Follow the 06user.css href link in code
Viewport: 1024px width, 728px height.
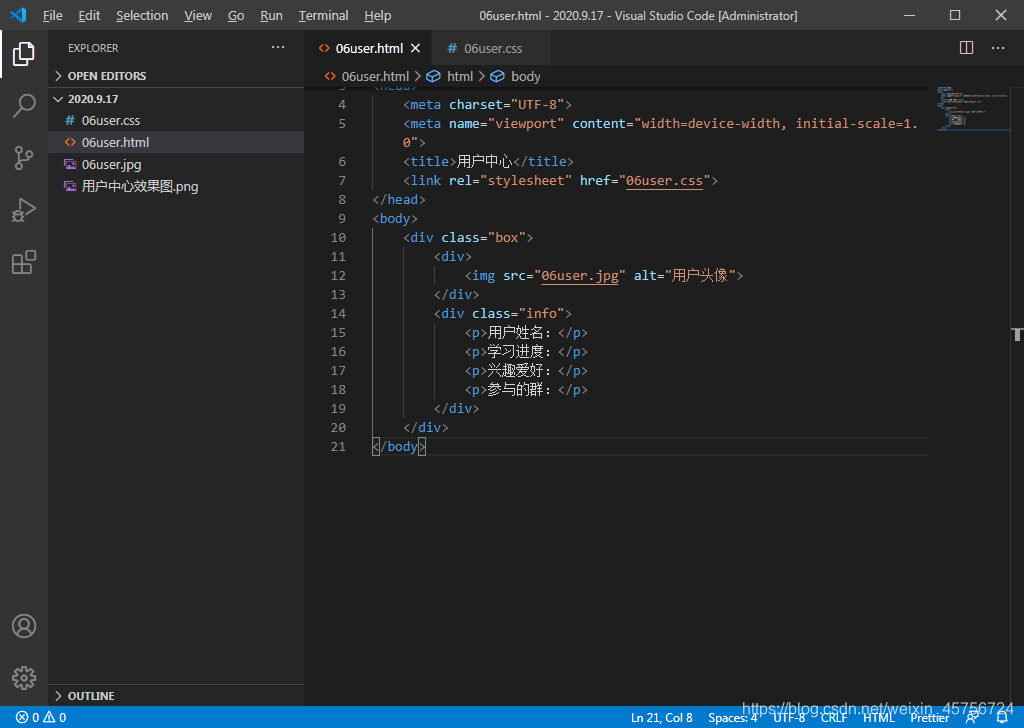pos(664,180)
